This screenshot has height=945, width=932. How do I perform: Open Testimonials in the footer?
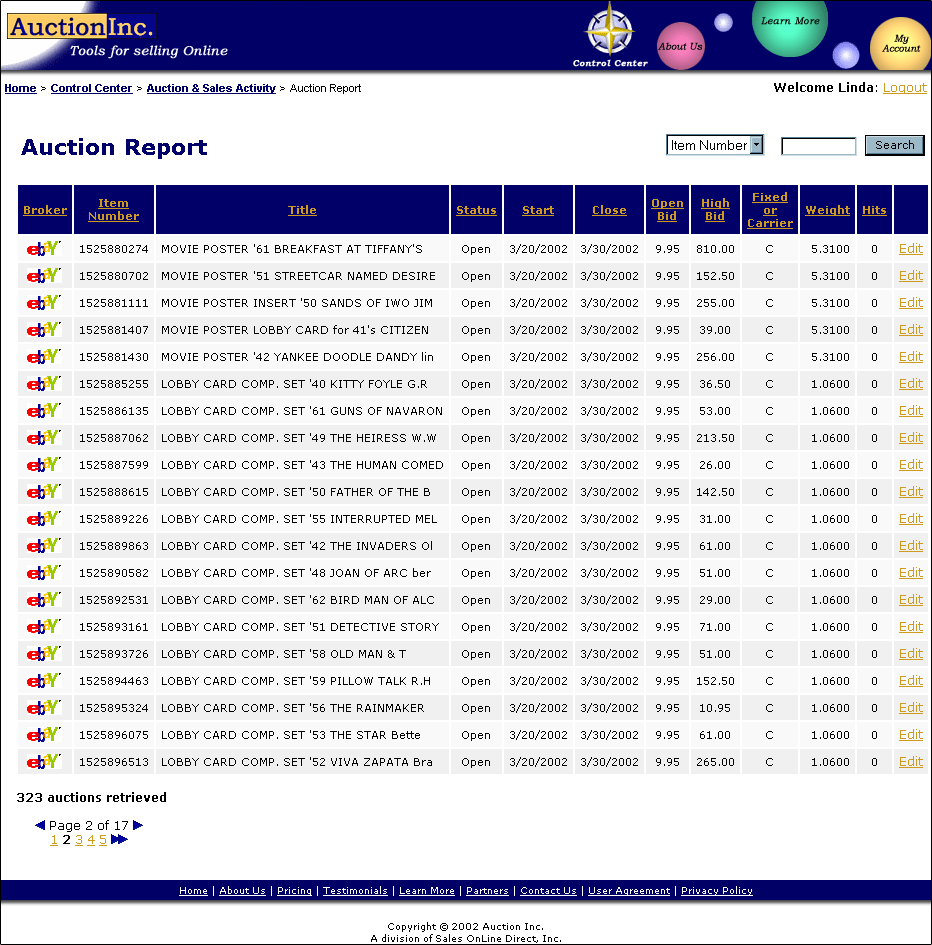pos(355,890)
